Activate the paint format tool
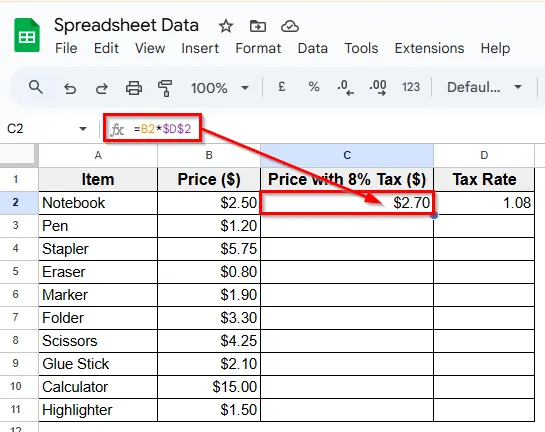Screen dimensions: 545x432 coord(165,88)
